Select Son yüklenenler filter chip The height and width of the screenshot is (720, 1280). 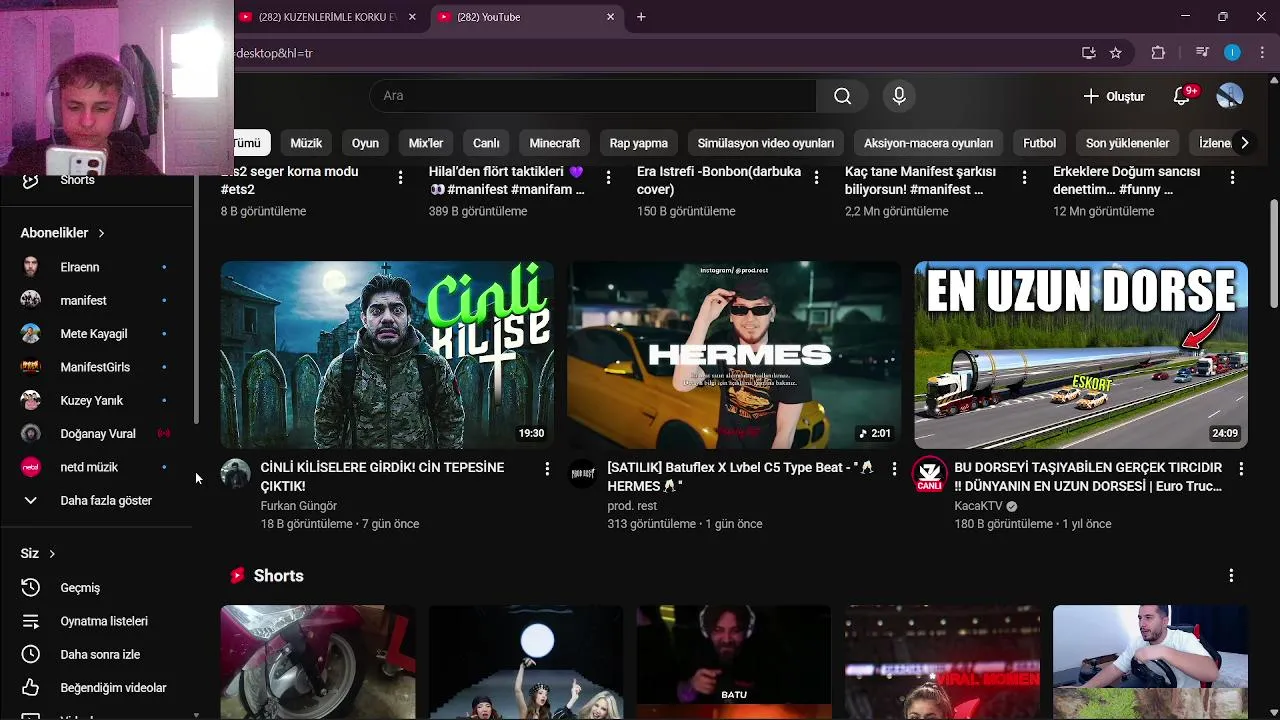tap(1127, 143)
